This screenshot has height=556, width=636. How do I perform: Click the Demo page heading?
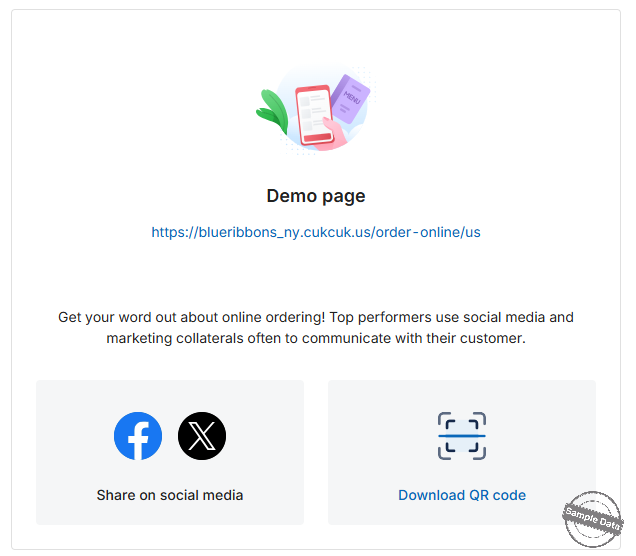pyautogui.click(x=316, y=196)
